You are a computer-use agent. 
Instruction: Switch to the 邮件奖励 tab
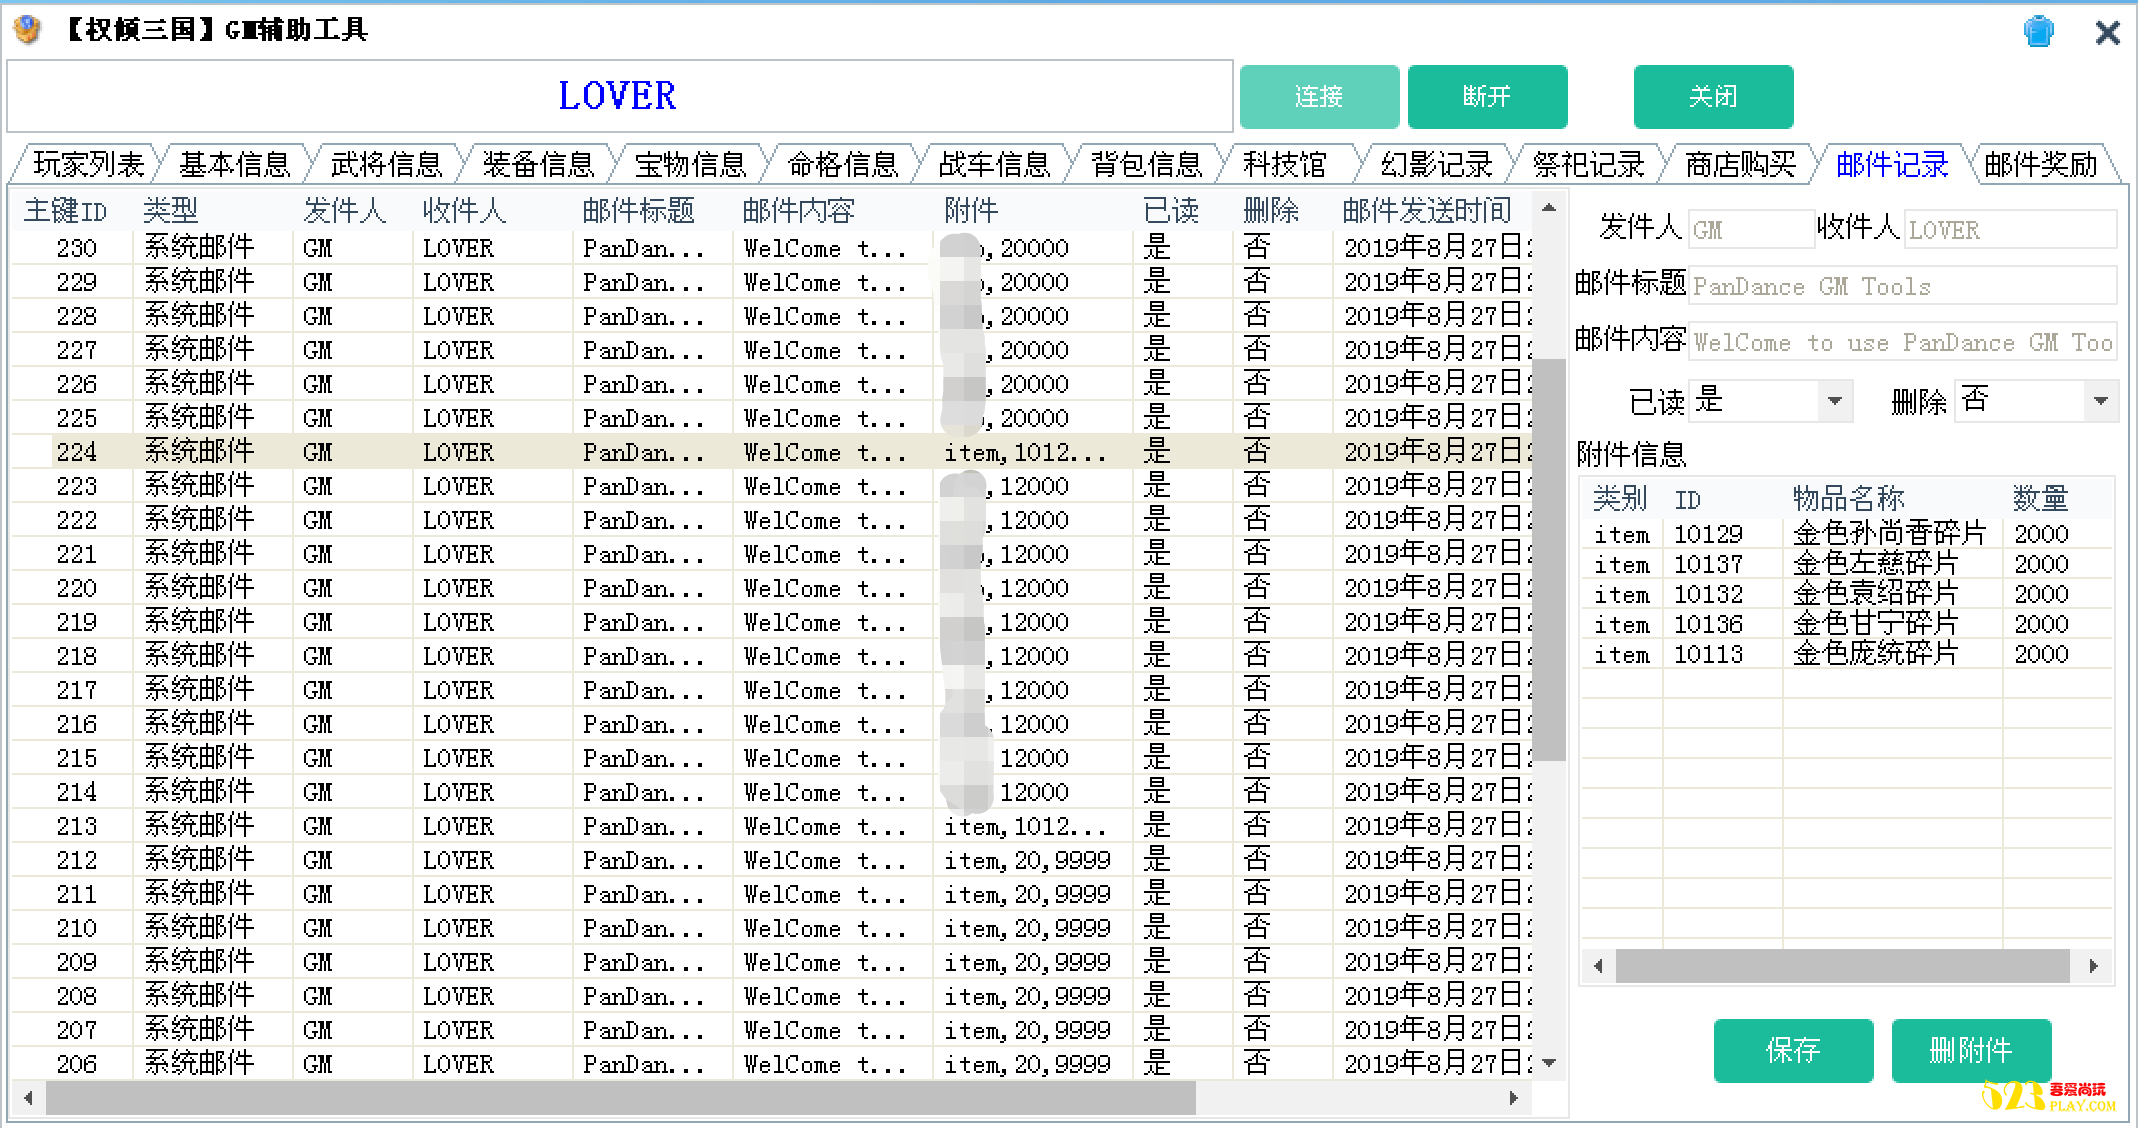coord(2040,164)
